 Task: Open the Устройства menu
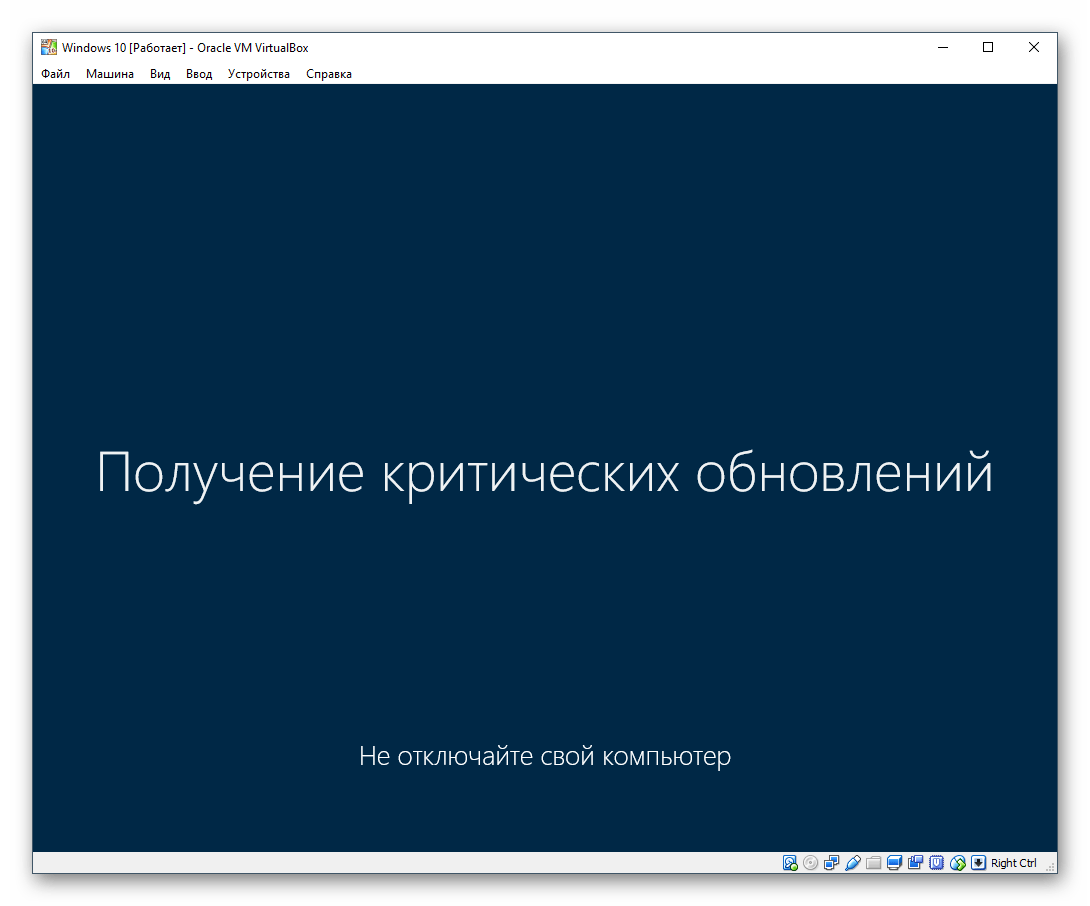click(x=259, y=74)
